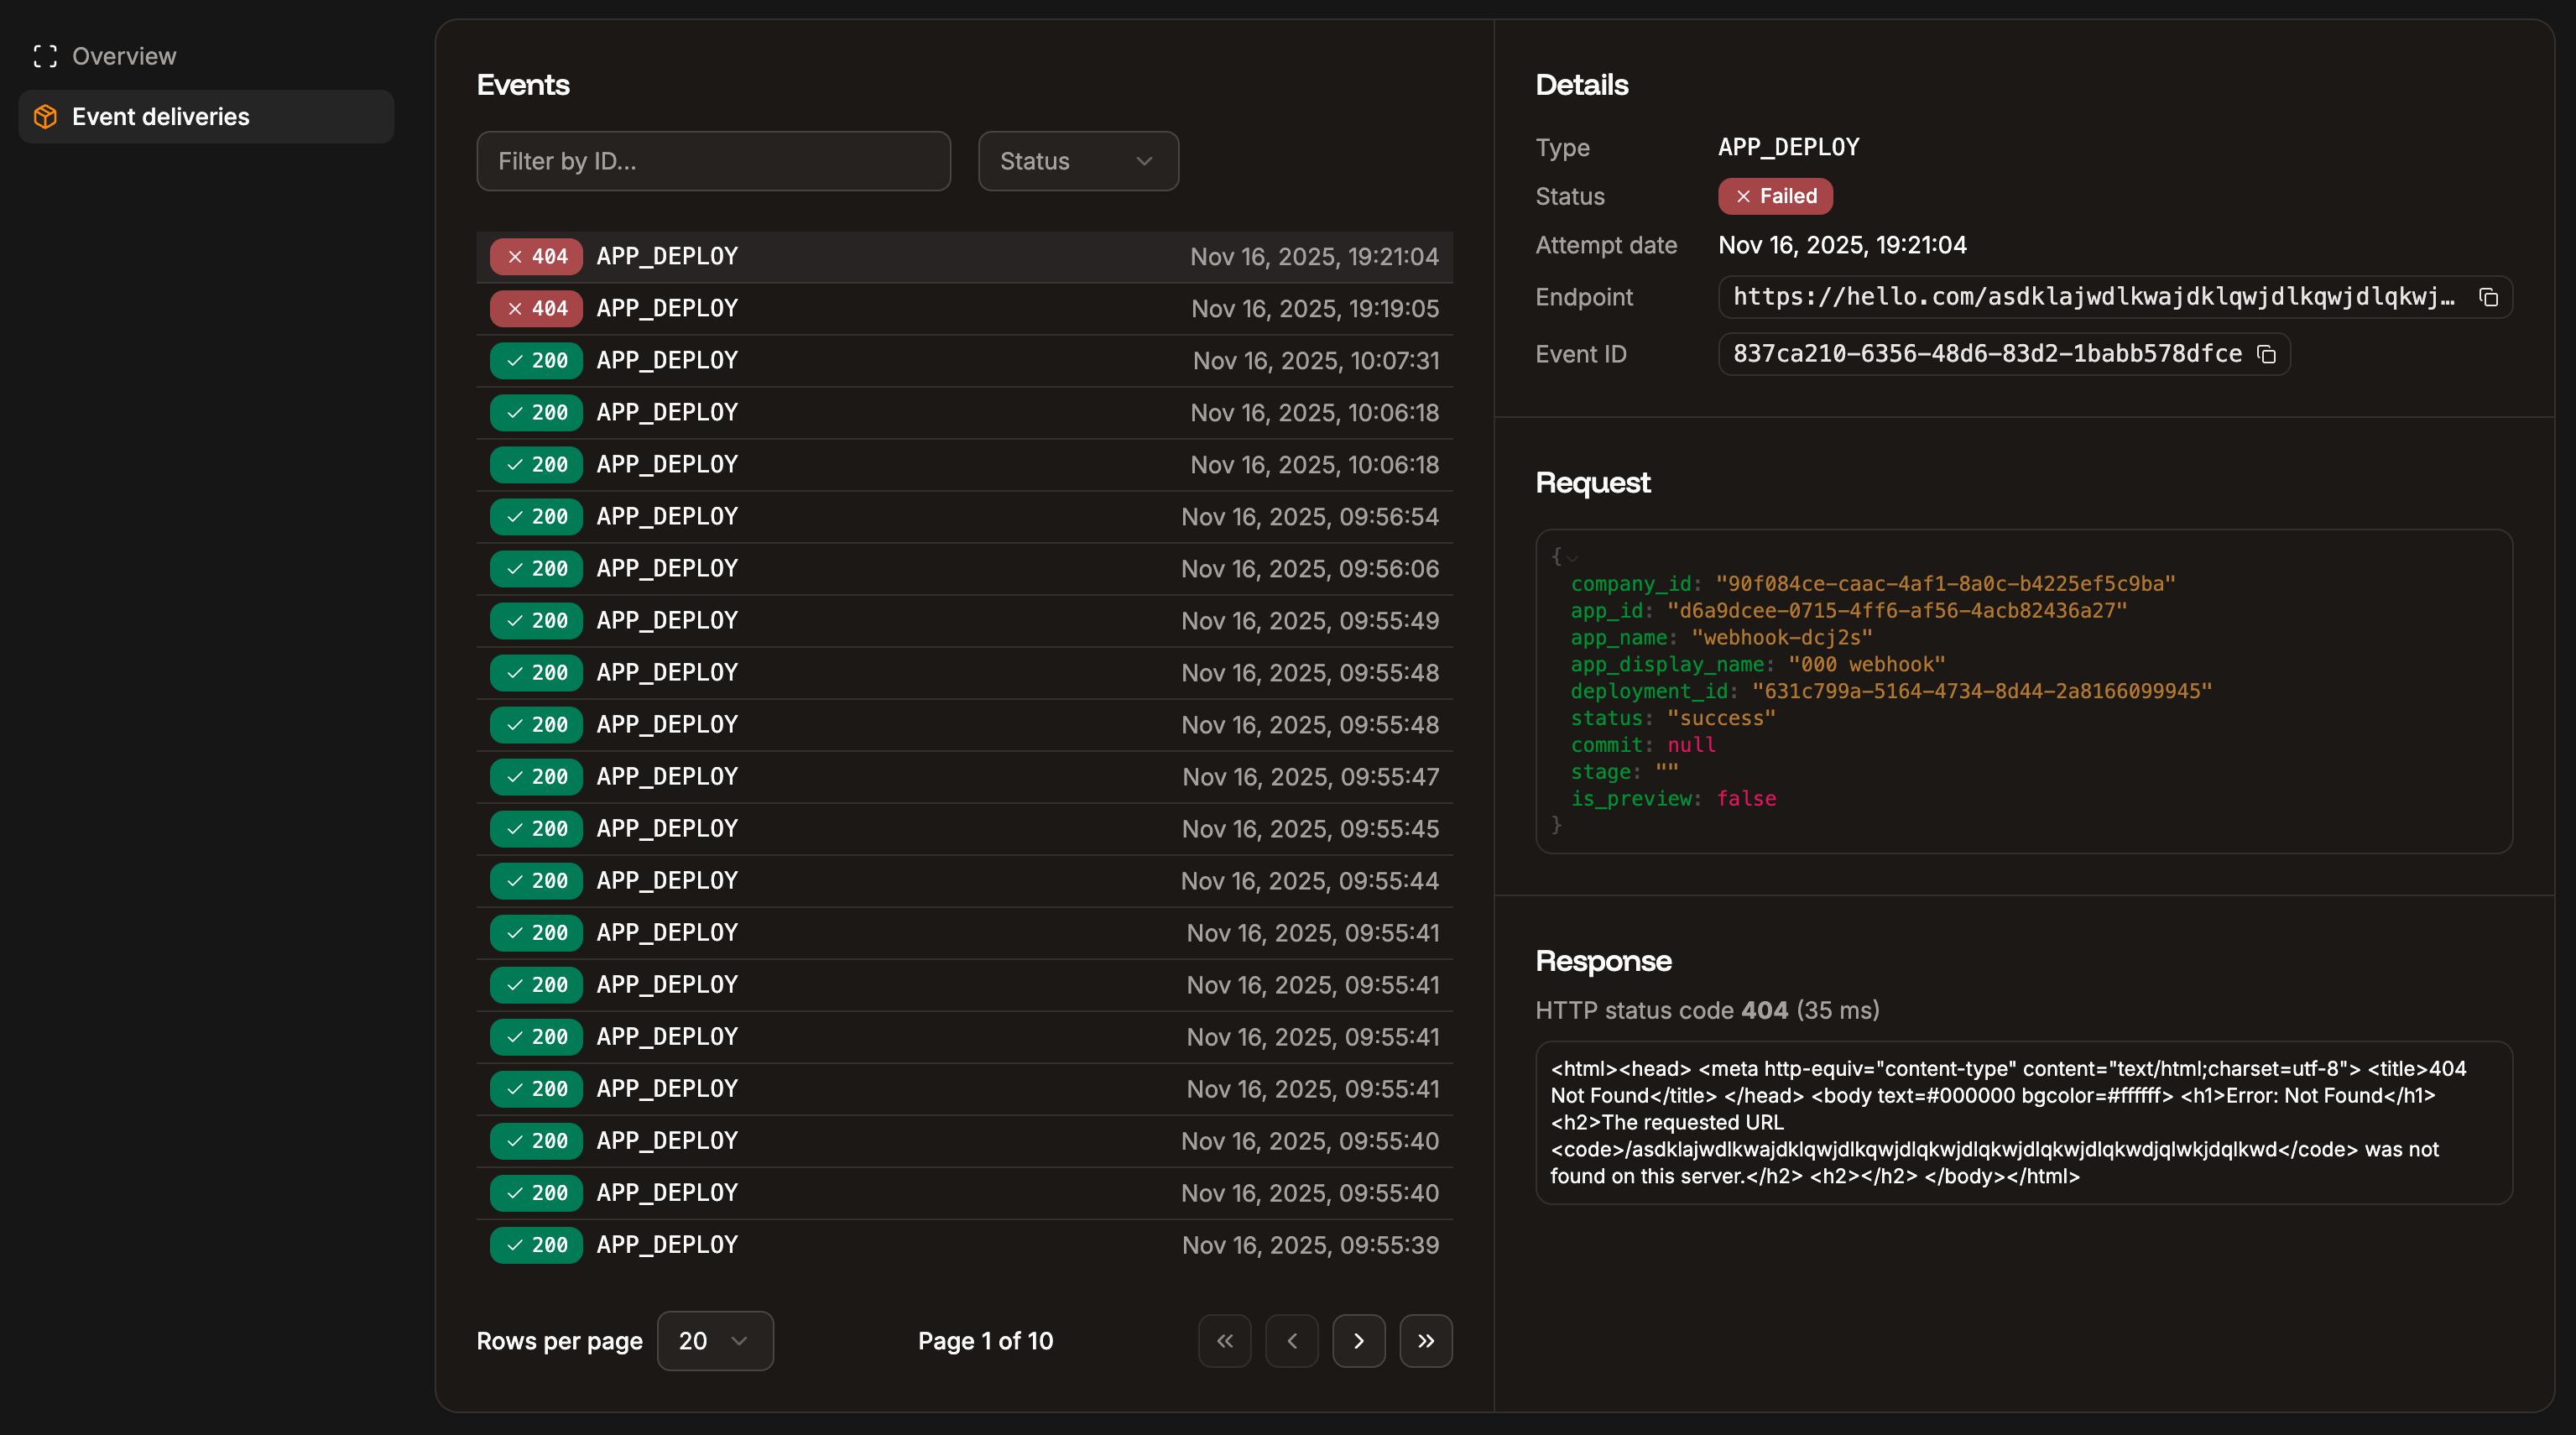Copy the endpoint URL using the copy icon
The height and width of the screenshot is (1435, 2576).
pyautogui.click(x=2488, y=298)
